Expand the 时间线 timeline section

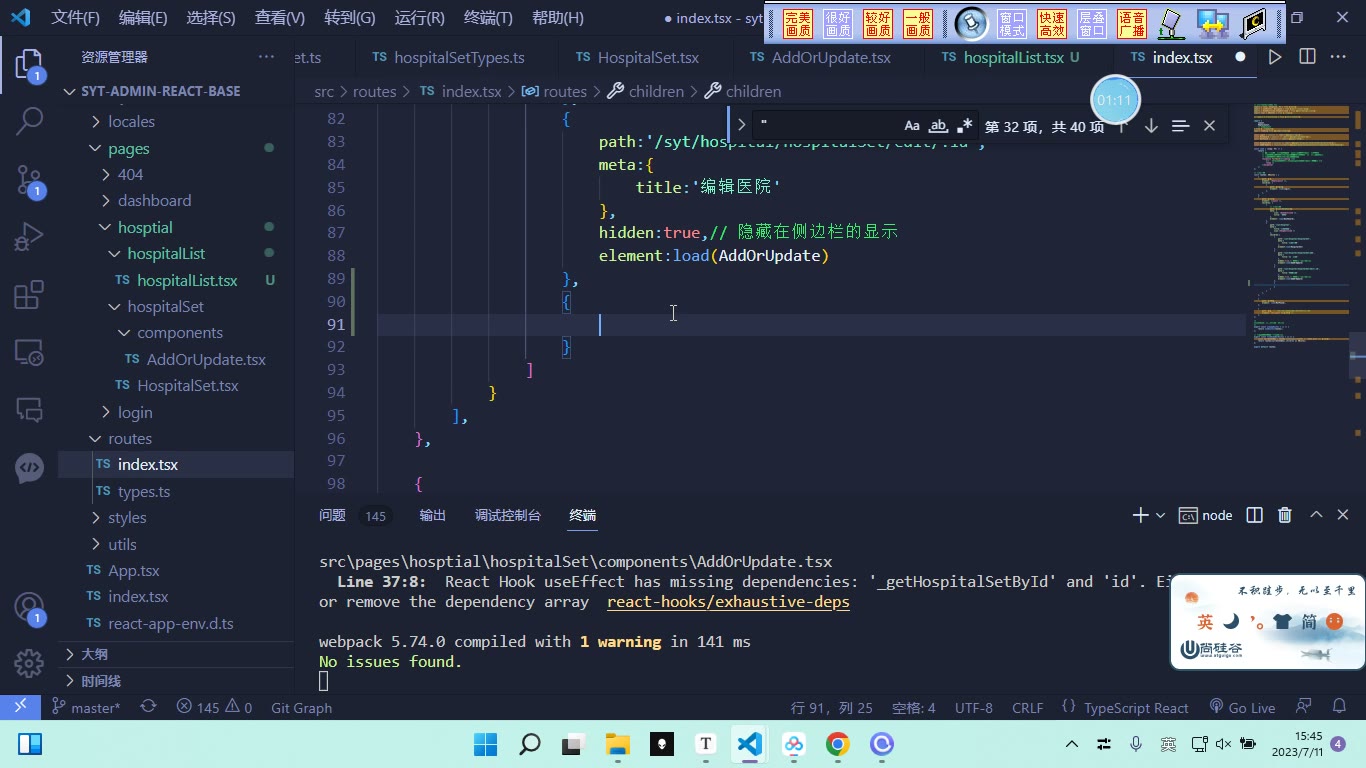[101, 681]
